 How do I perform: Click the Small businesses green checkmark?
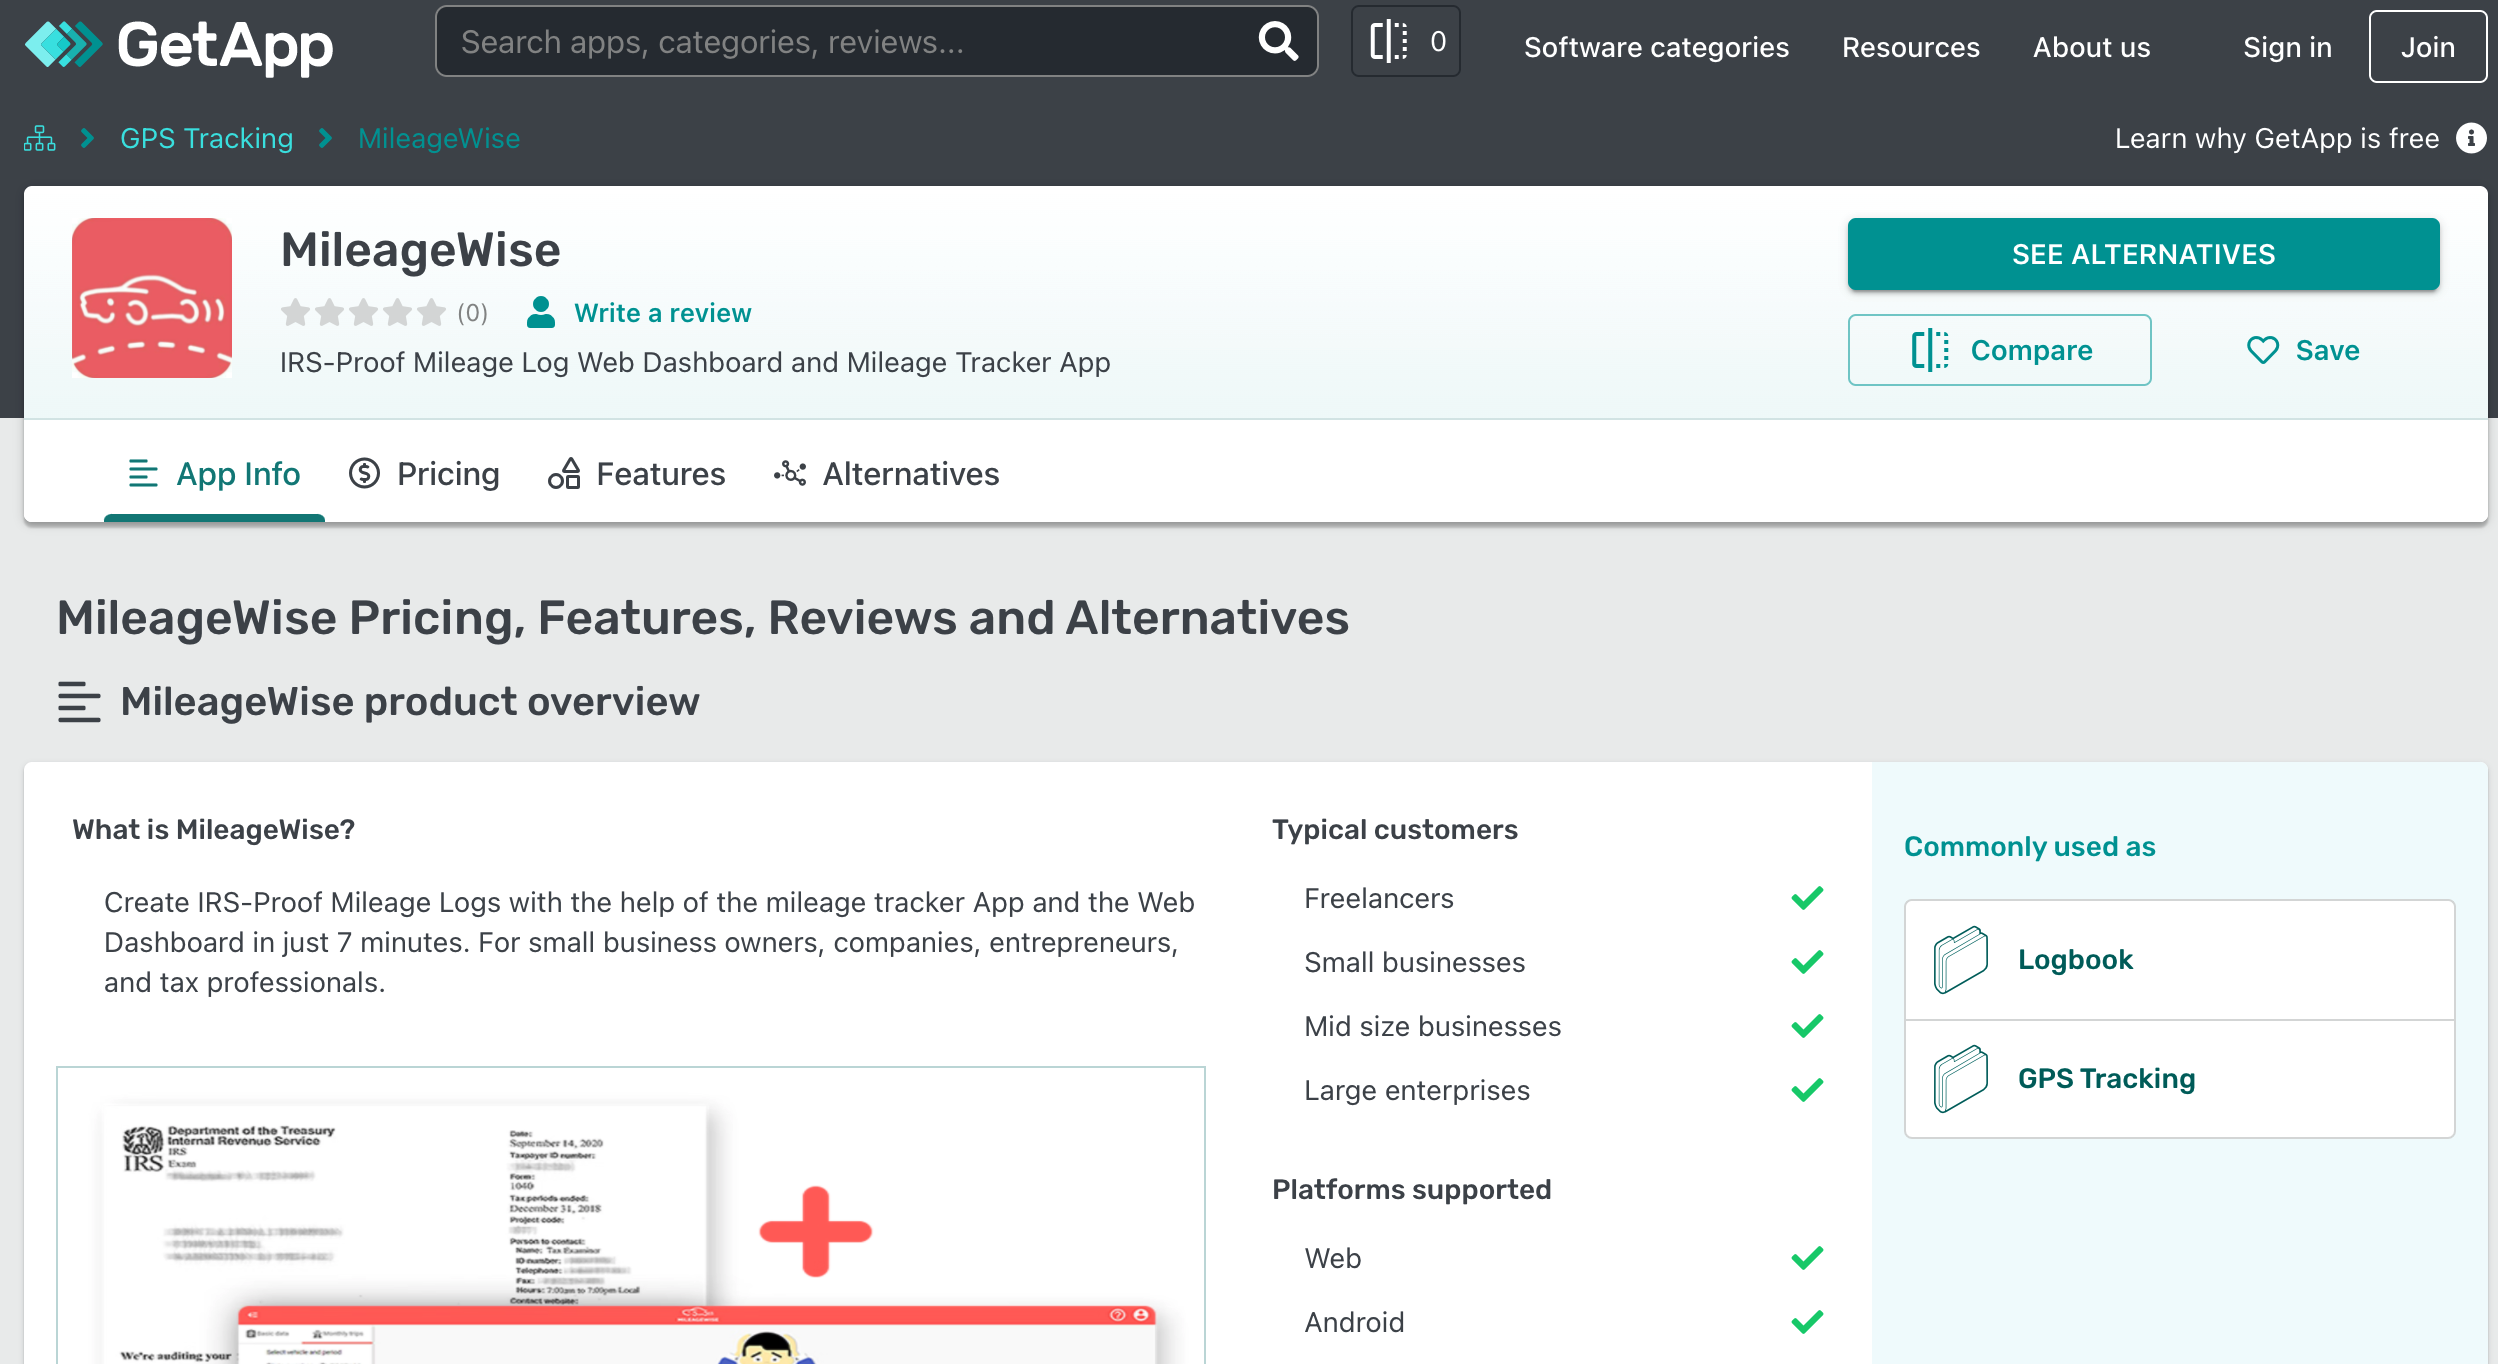click(x=1807, y=962)
